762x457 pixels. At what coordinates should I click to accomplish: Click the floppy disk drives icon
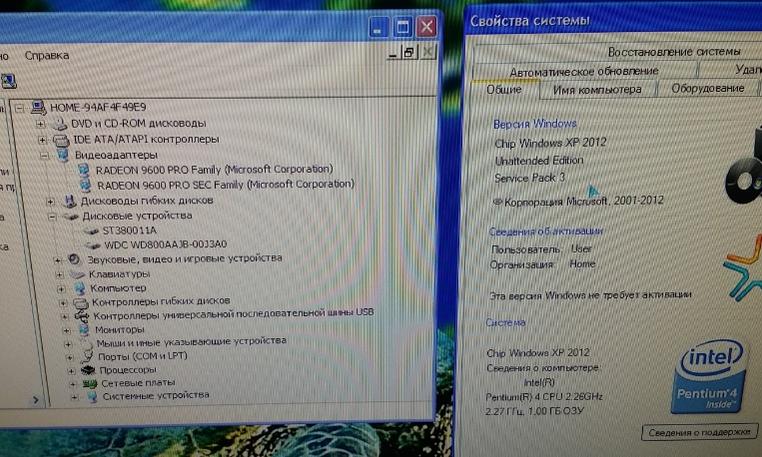tap(69, 201)
